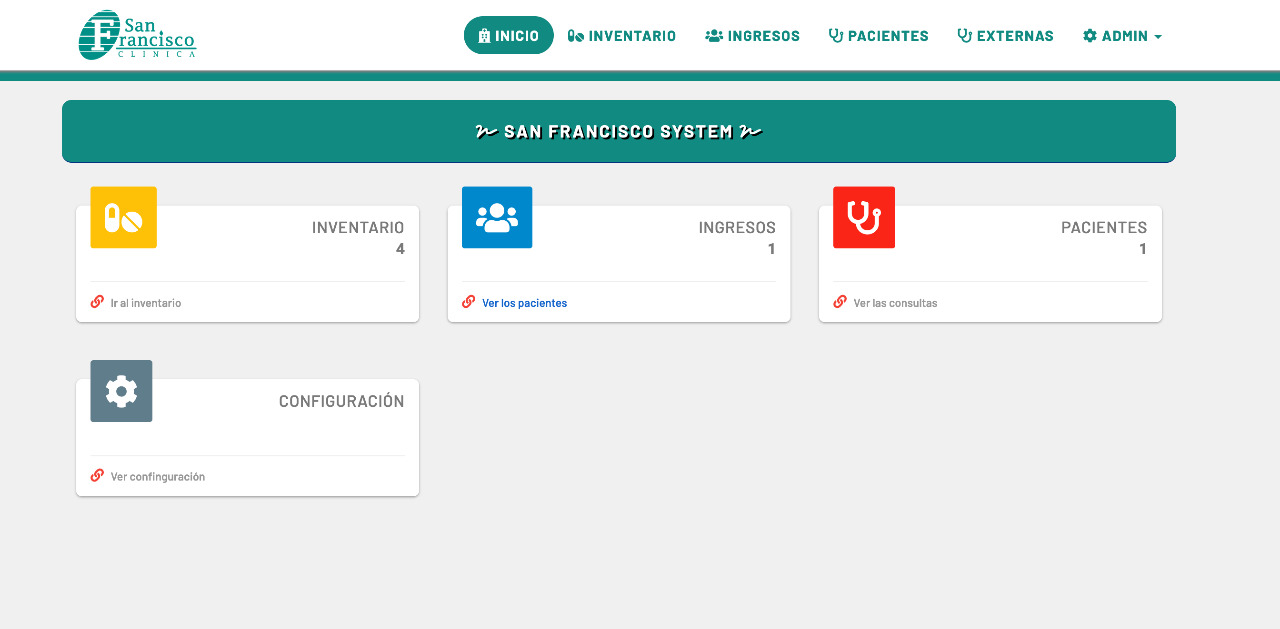Click the red stethoscope Pacientes icon
This screenshot has width=1280, height=629.
pos(863,217)
